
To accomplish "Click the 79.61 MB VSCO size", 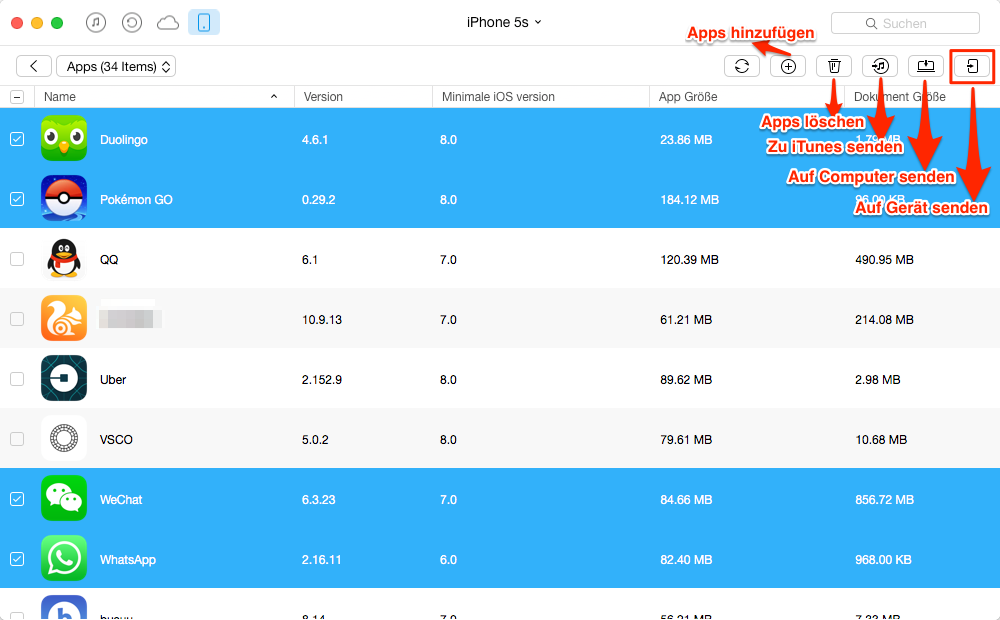I will (x=686, y=439).
